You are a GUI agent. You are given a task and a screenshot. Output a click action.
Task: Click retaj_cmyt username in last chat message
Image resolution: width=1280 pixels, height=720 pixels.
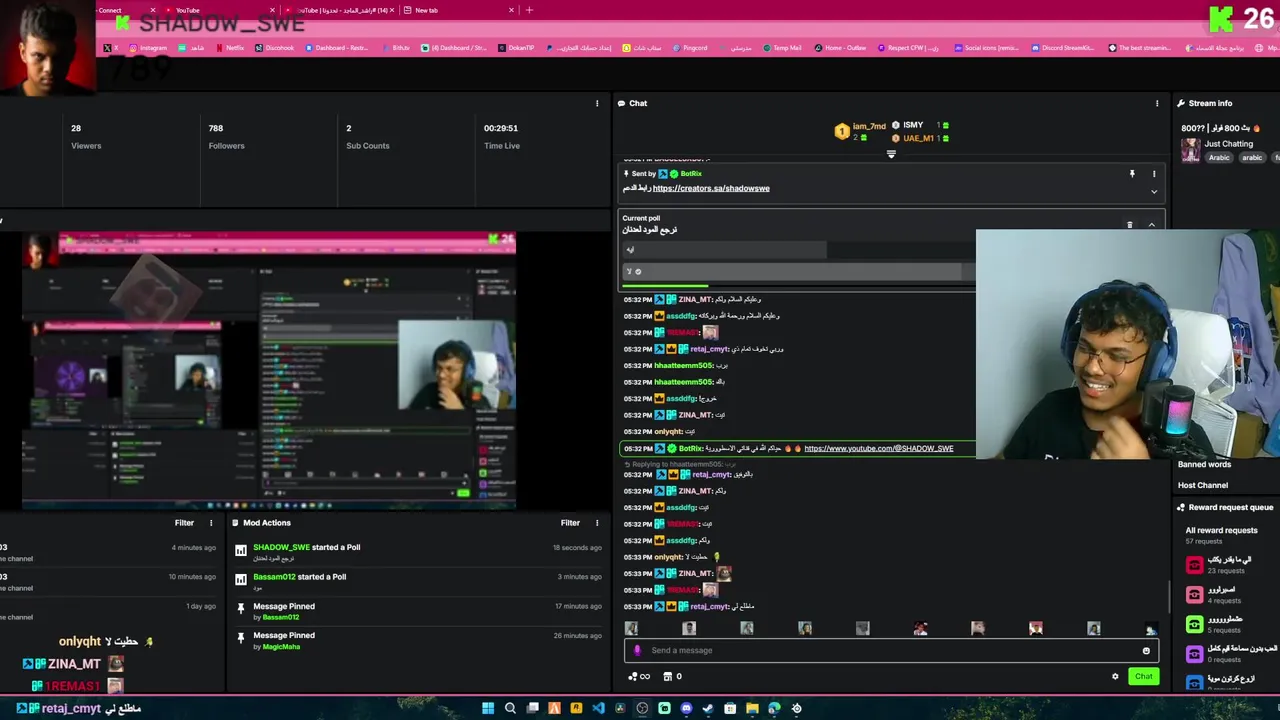(x=710, y=606)
